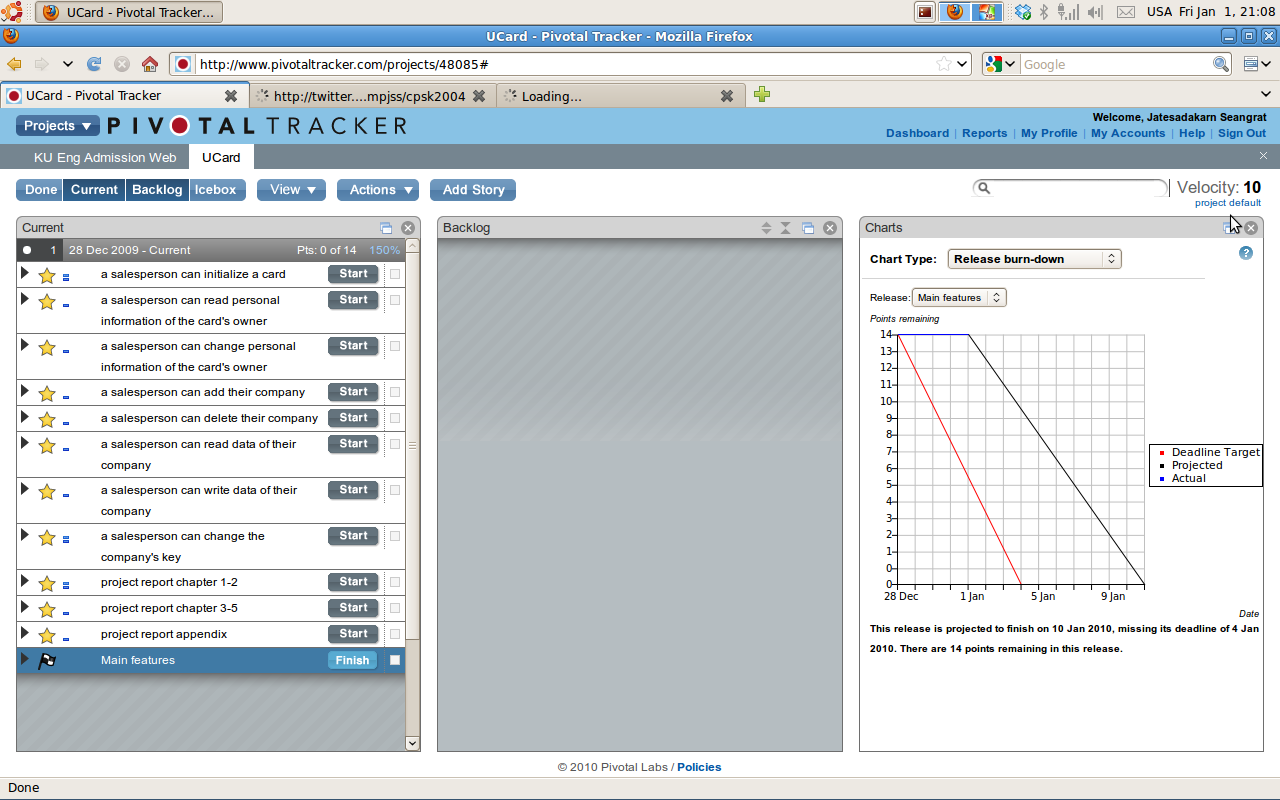The width and height of the screenshot is (1280, 800).
Task: Expand the 'project report chapter 3-5' story
Action: [x=25, y=607]
